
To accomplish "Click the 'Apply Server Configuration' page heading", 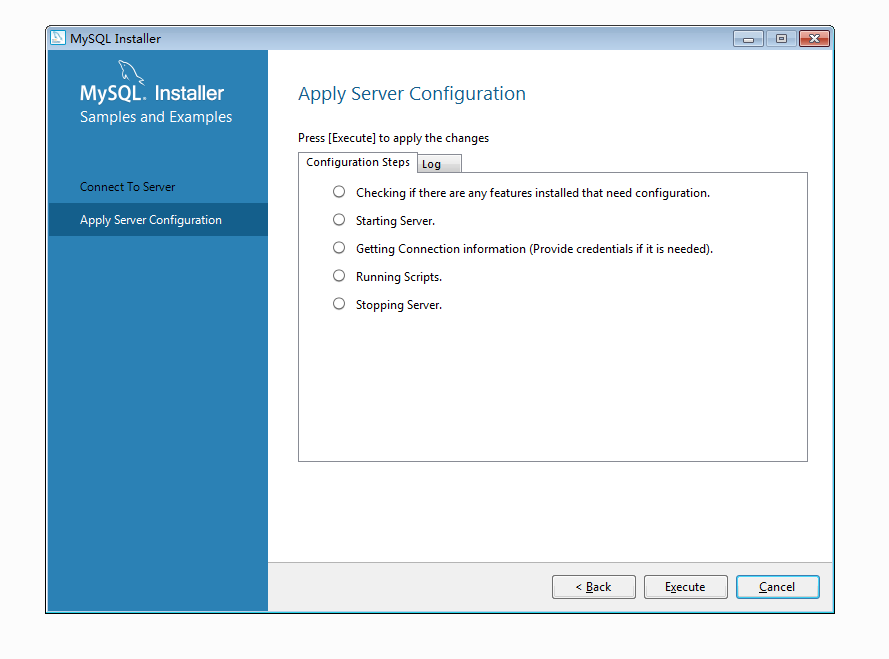I will pos(412,94).
